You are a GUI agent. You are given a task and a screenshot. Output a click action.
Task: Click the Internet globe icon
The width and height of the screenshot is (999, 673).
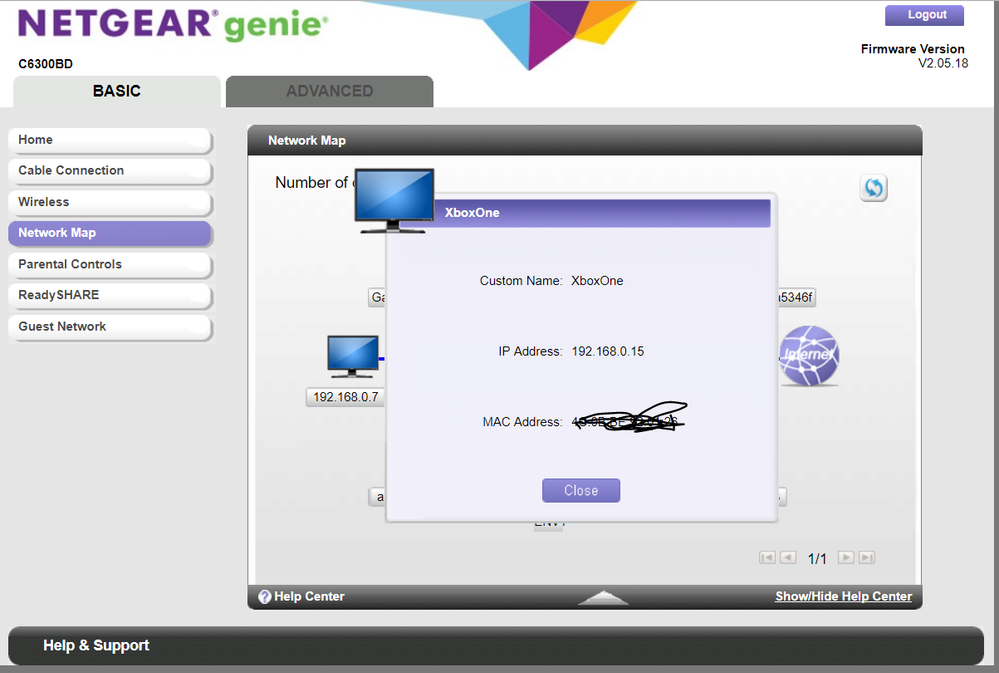coord(808,355)
